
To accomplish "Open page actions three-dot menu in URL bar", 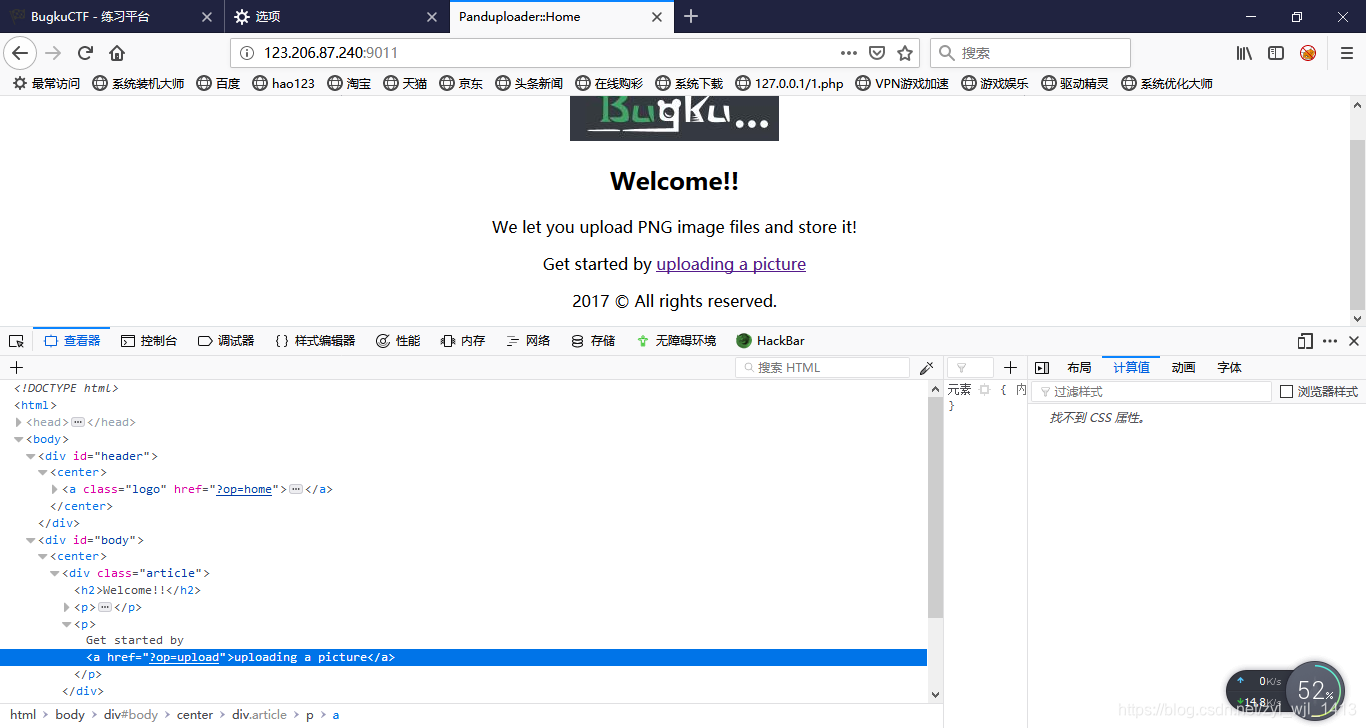I will (x=848, y=53).
